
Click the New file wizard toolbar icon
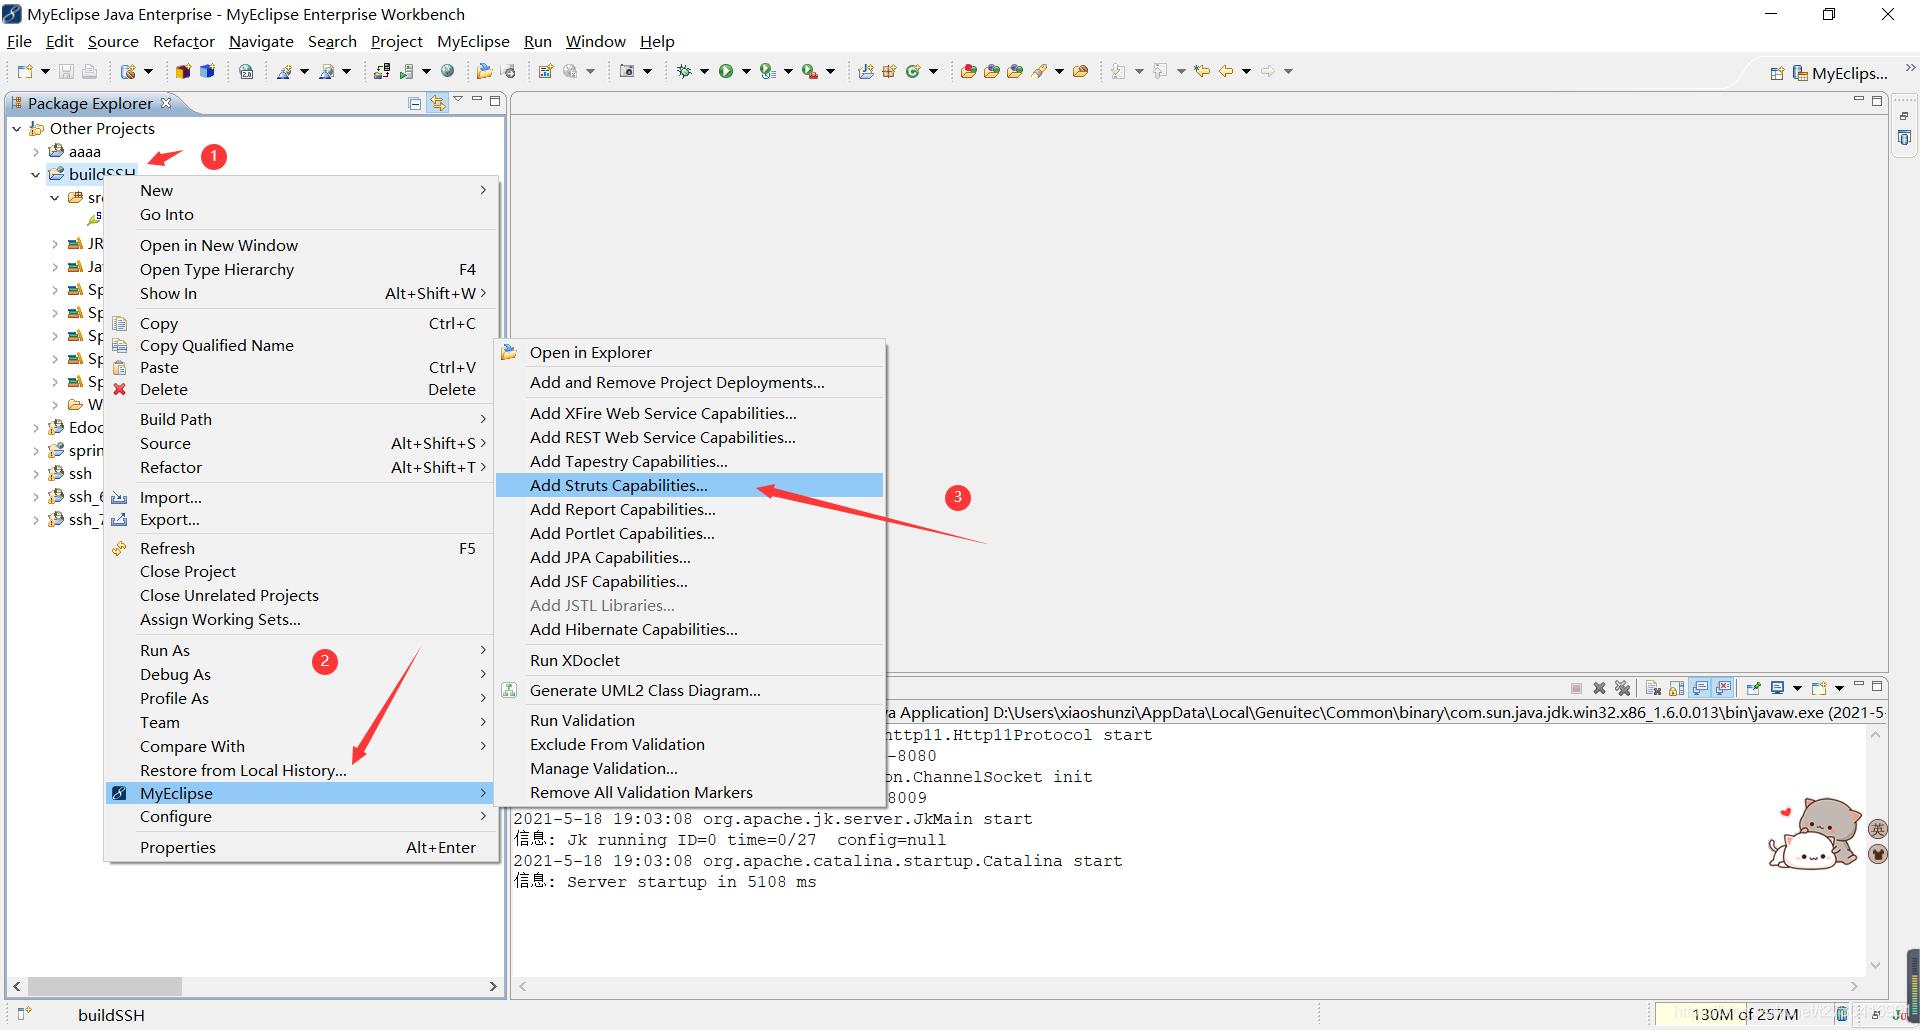tap(25, 71)
